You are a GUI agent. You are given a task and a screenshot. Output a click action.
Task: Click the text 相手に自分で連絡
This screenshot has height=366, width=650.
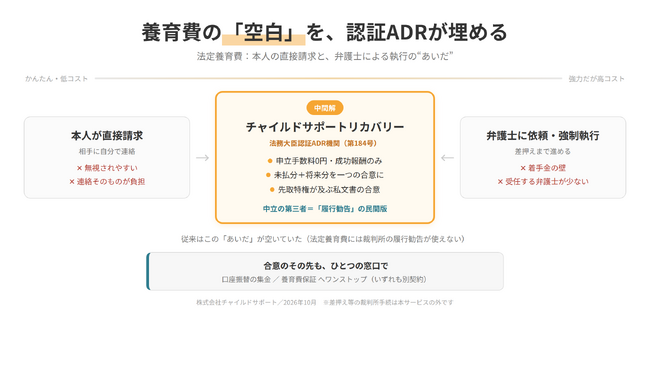pyautogui.click(x=107, y=151)
